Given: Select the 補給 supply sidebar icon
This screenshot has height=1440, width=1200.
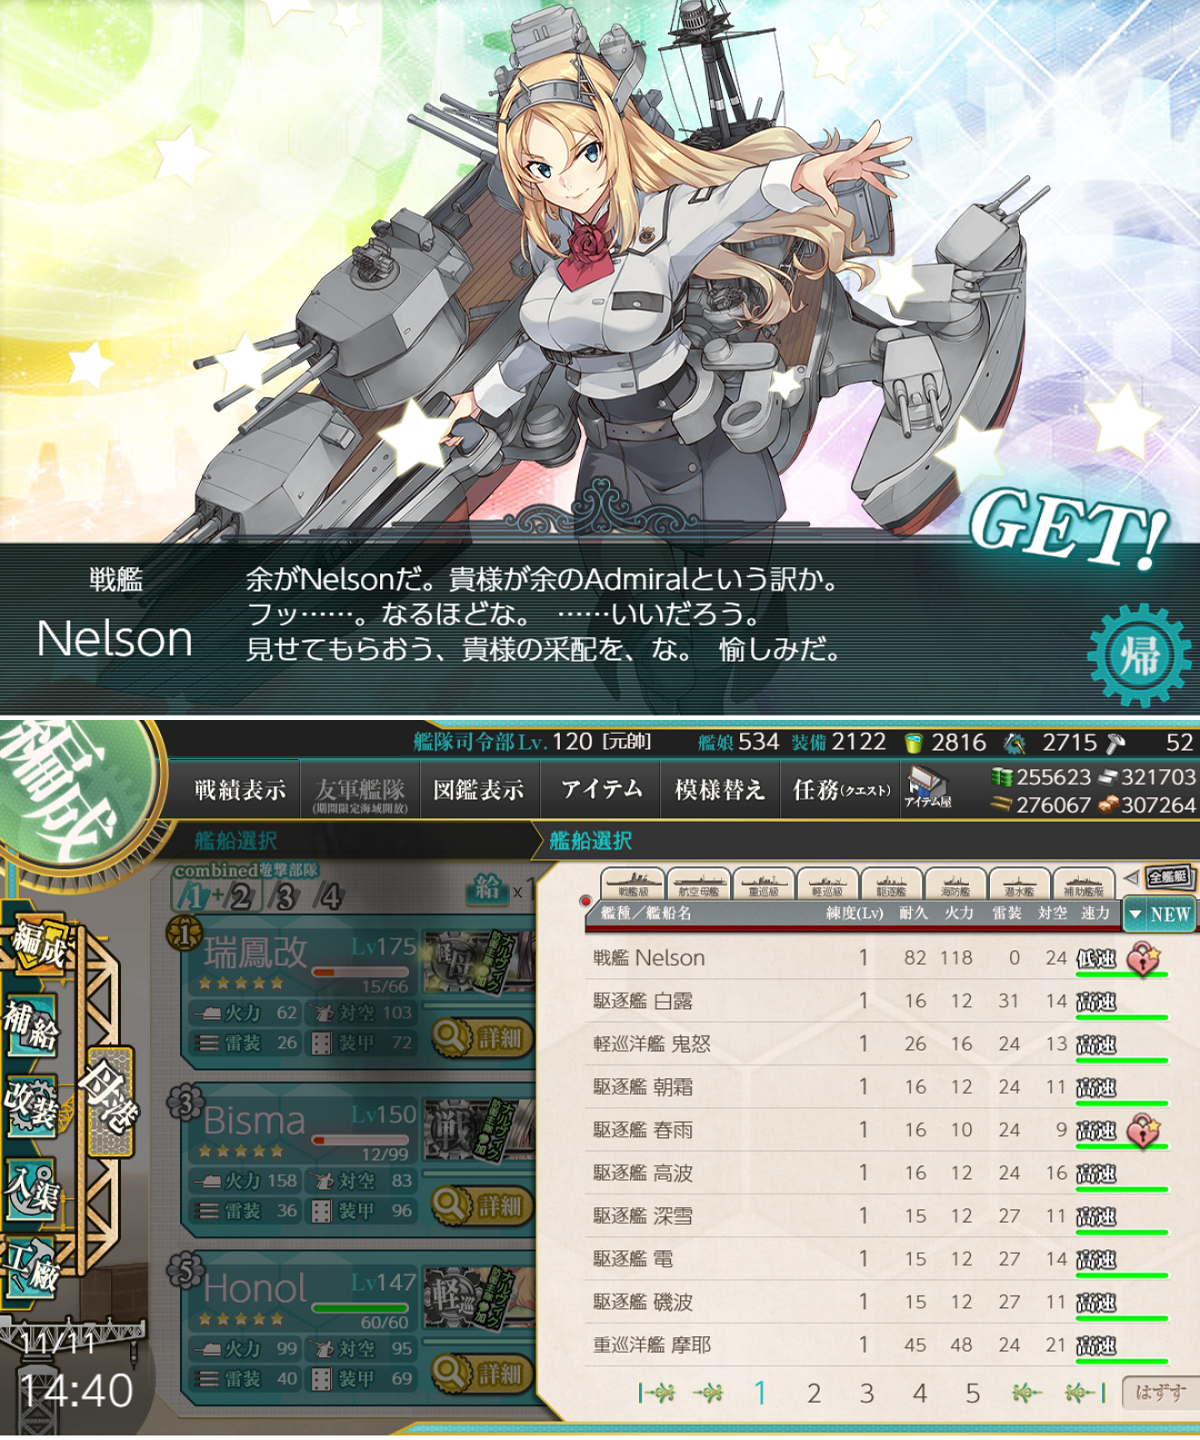Looking at the screenshot, I should 31,1023.
